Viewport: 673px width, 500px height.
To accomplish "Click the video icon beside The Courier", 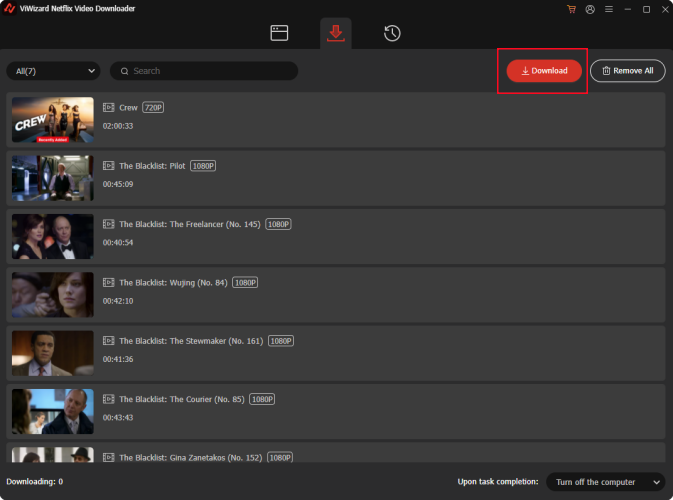I will 109,399.
